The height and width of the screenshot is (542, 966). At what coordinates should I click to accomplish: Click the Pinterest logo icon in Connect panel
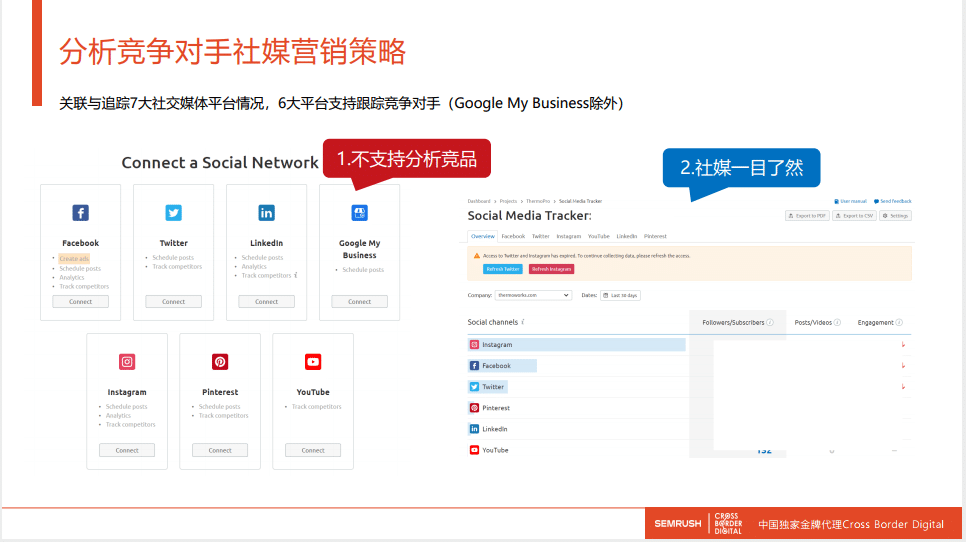coord(220,362)
